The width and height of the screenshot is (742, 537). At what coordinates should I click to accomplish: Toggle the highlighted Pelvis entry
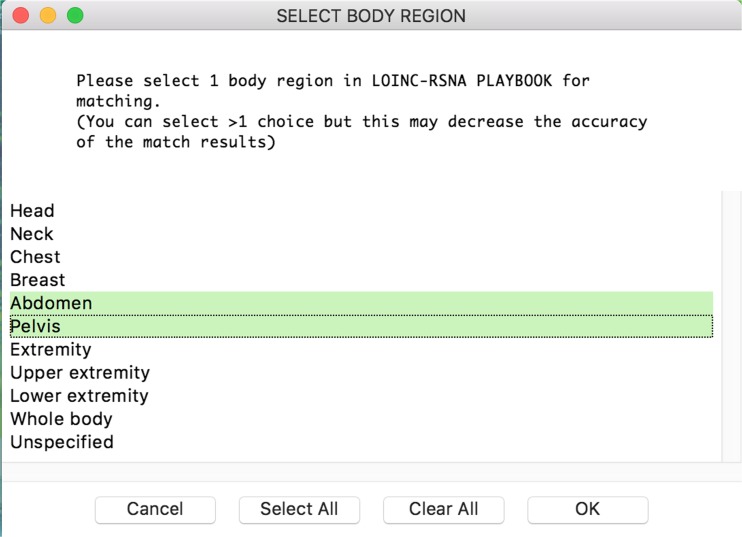[362, 326]
